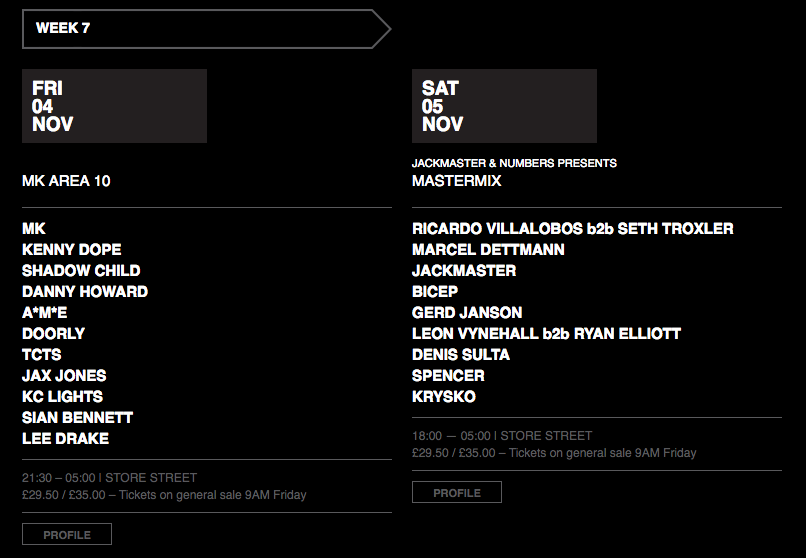The width and height of the screenshot is (806, 558).
Task: Click artist name MARCEL DETTMANN
Action: coord(488,250)
